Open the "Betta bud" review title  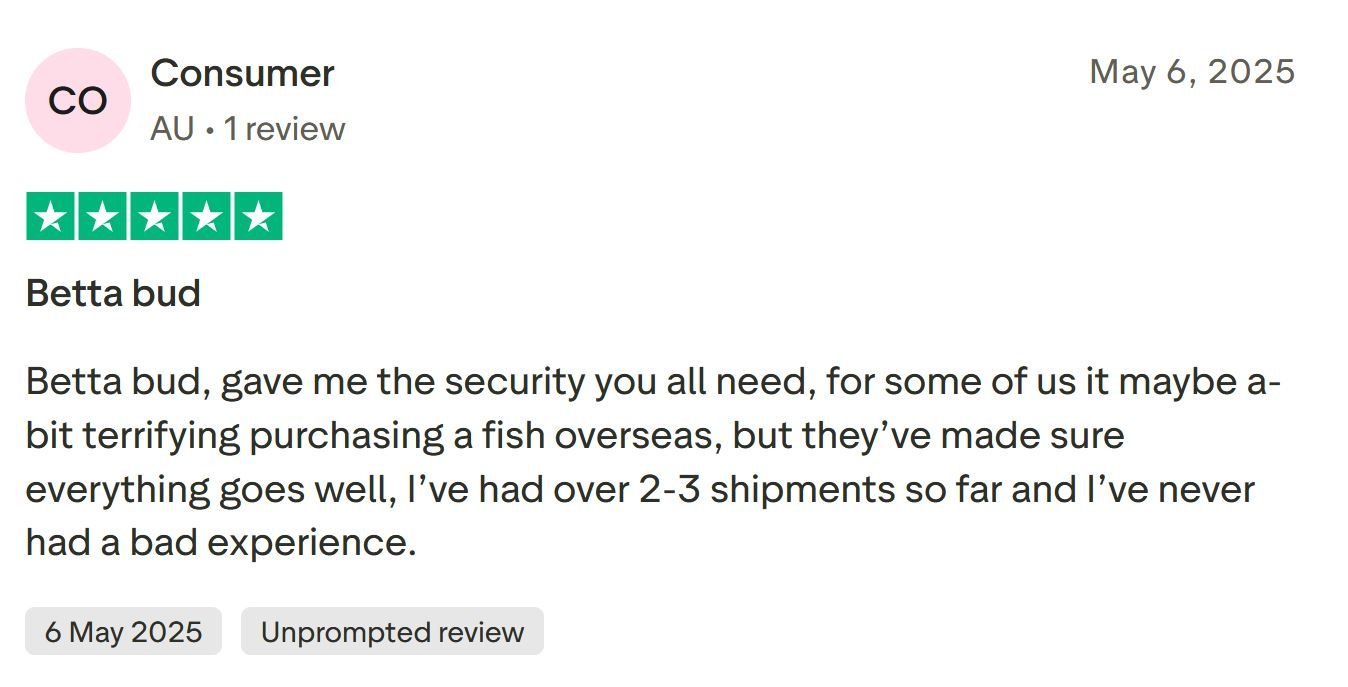[113, 293]
